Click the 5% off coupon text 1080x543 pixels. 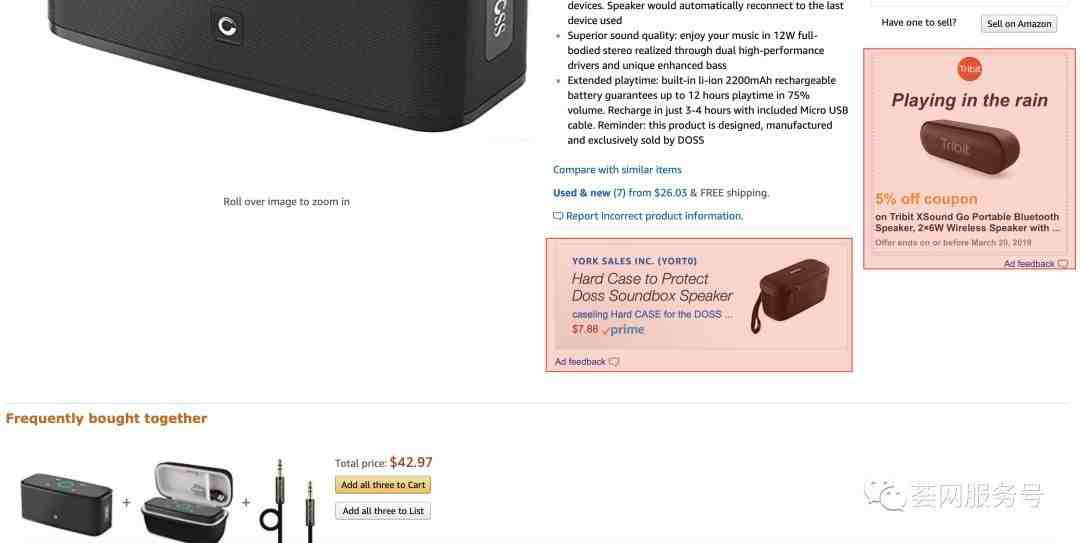click(x=926, y=198)
